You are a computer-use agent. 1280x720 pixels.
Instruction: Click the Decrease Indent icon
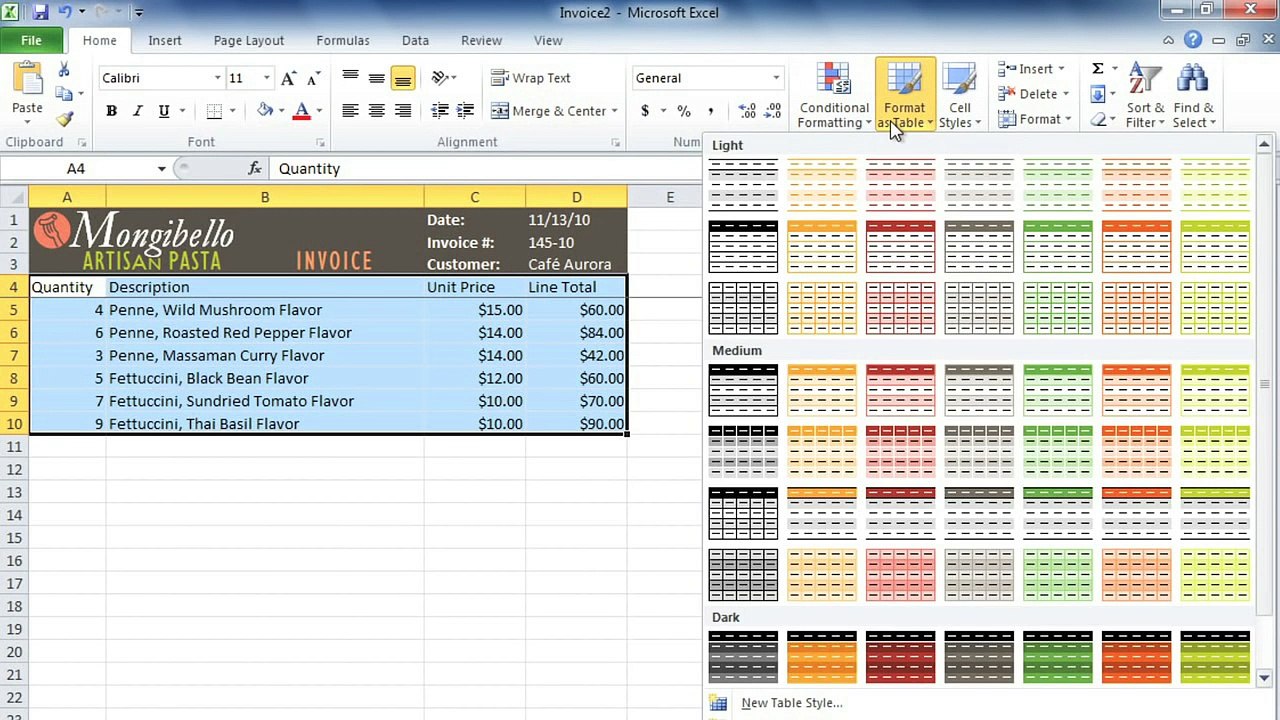[x=439, y=111]
